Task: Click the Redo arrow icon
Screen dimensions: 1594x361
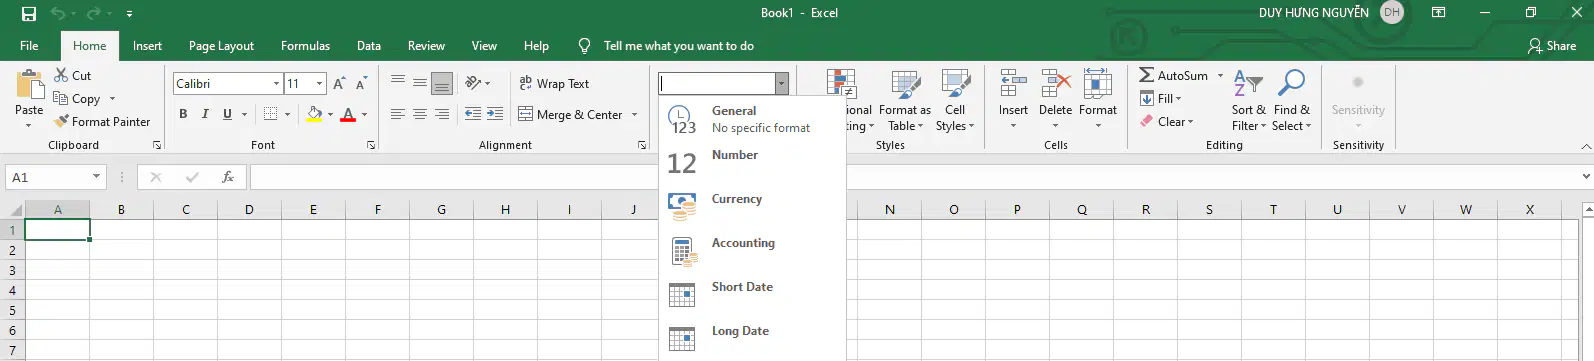Action: pos(94,14)
